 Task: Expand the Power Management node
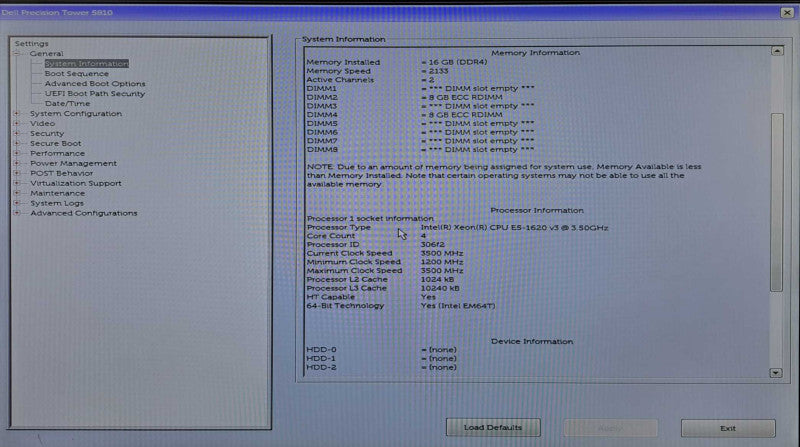coord(16,163)
